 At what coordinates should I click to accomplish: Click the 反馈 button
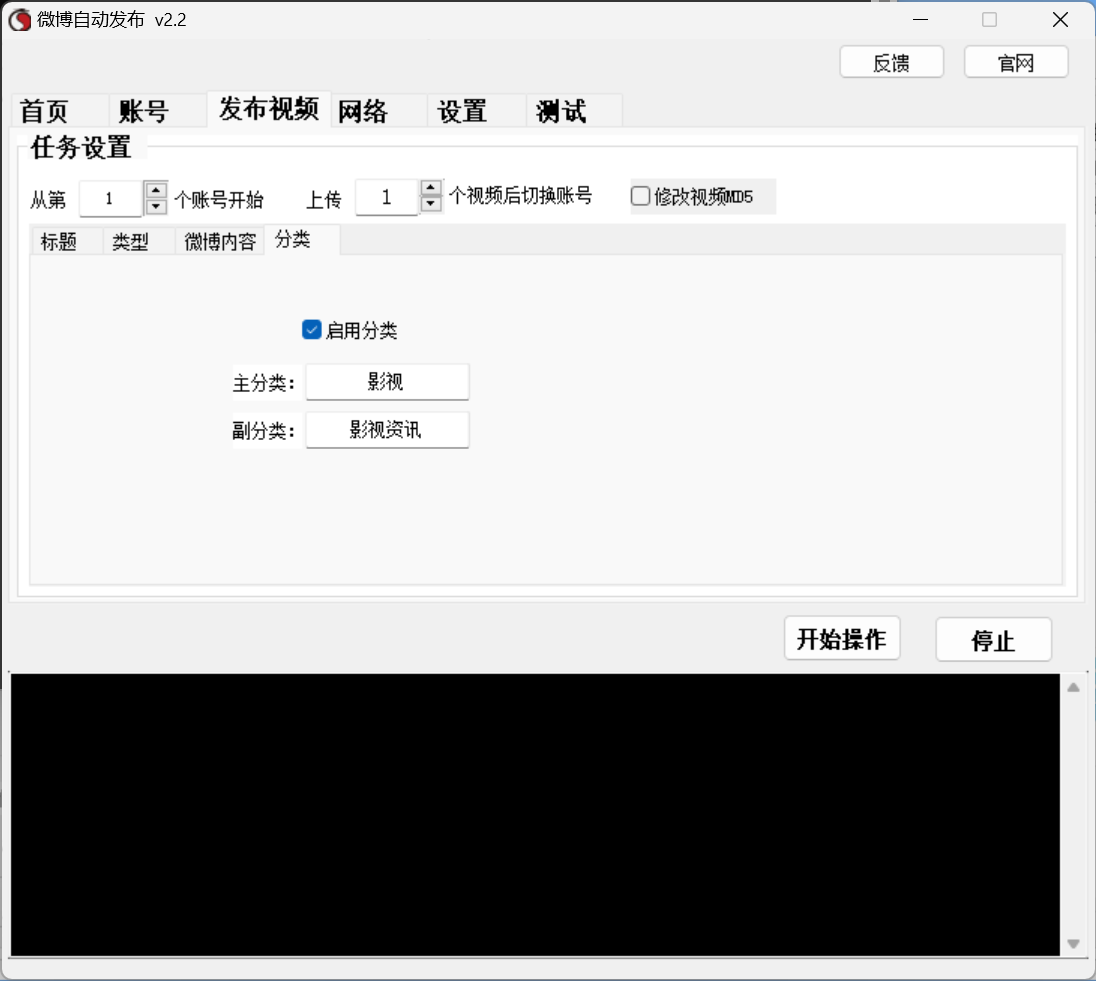(x=891, y=63)
